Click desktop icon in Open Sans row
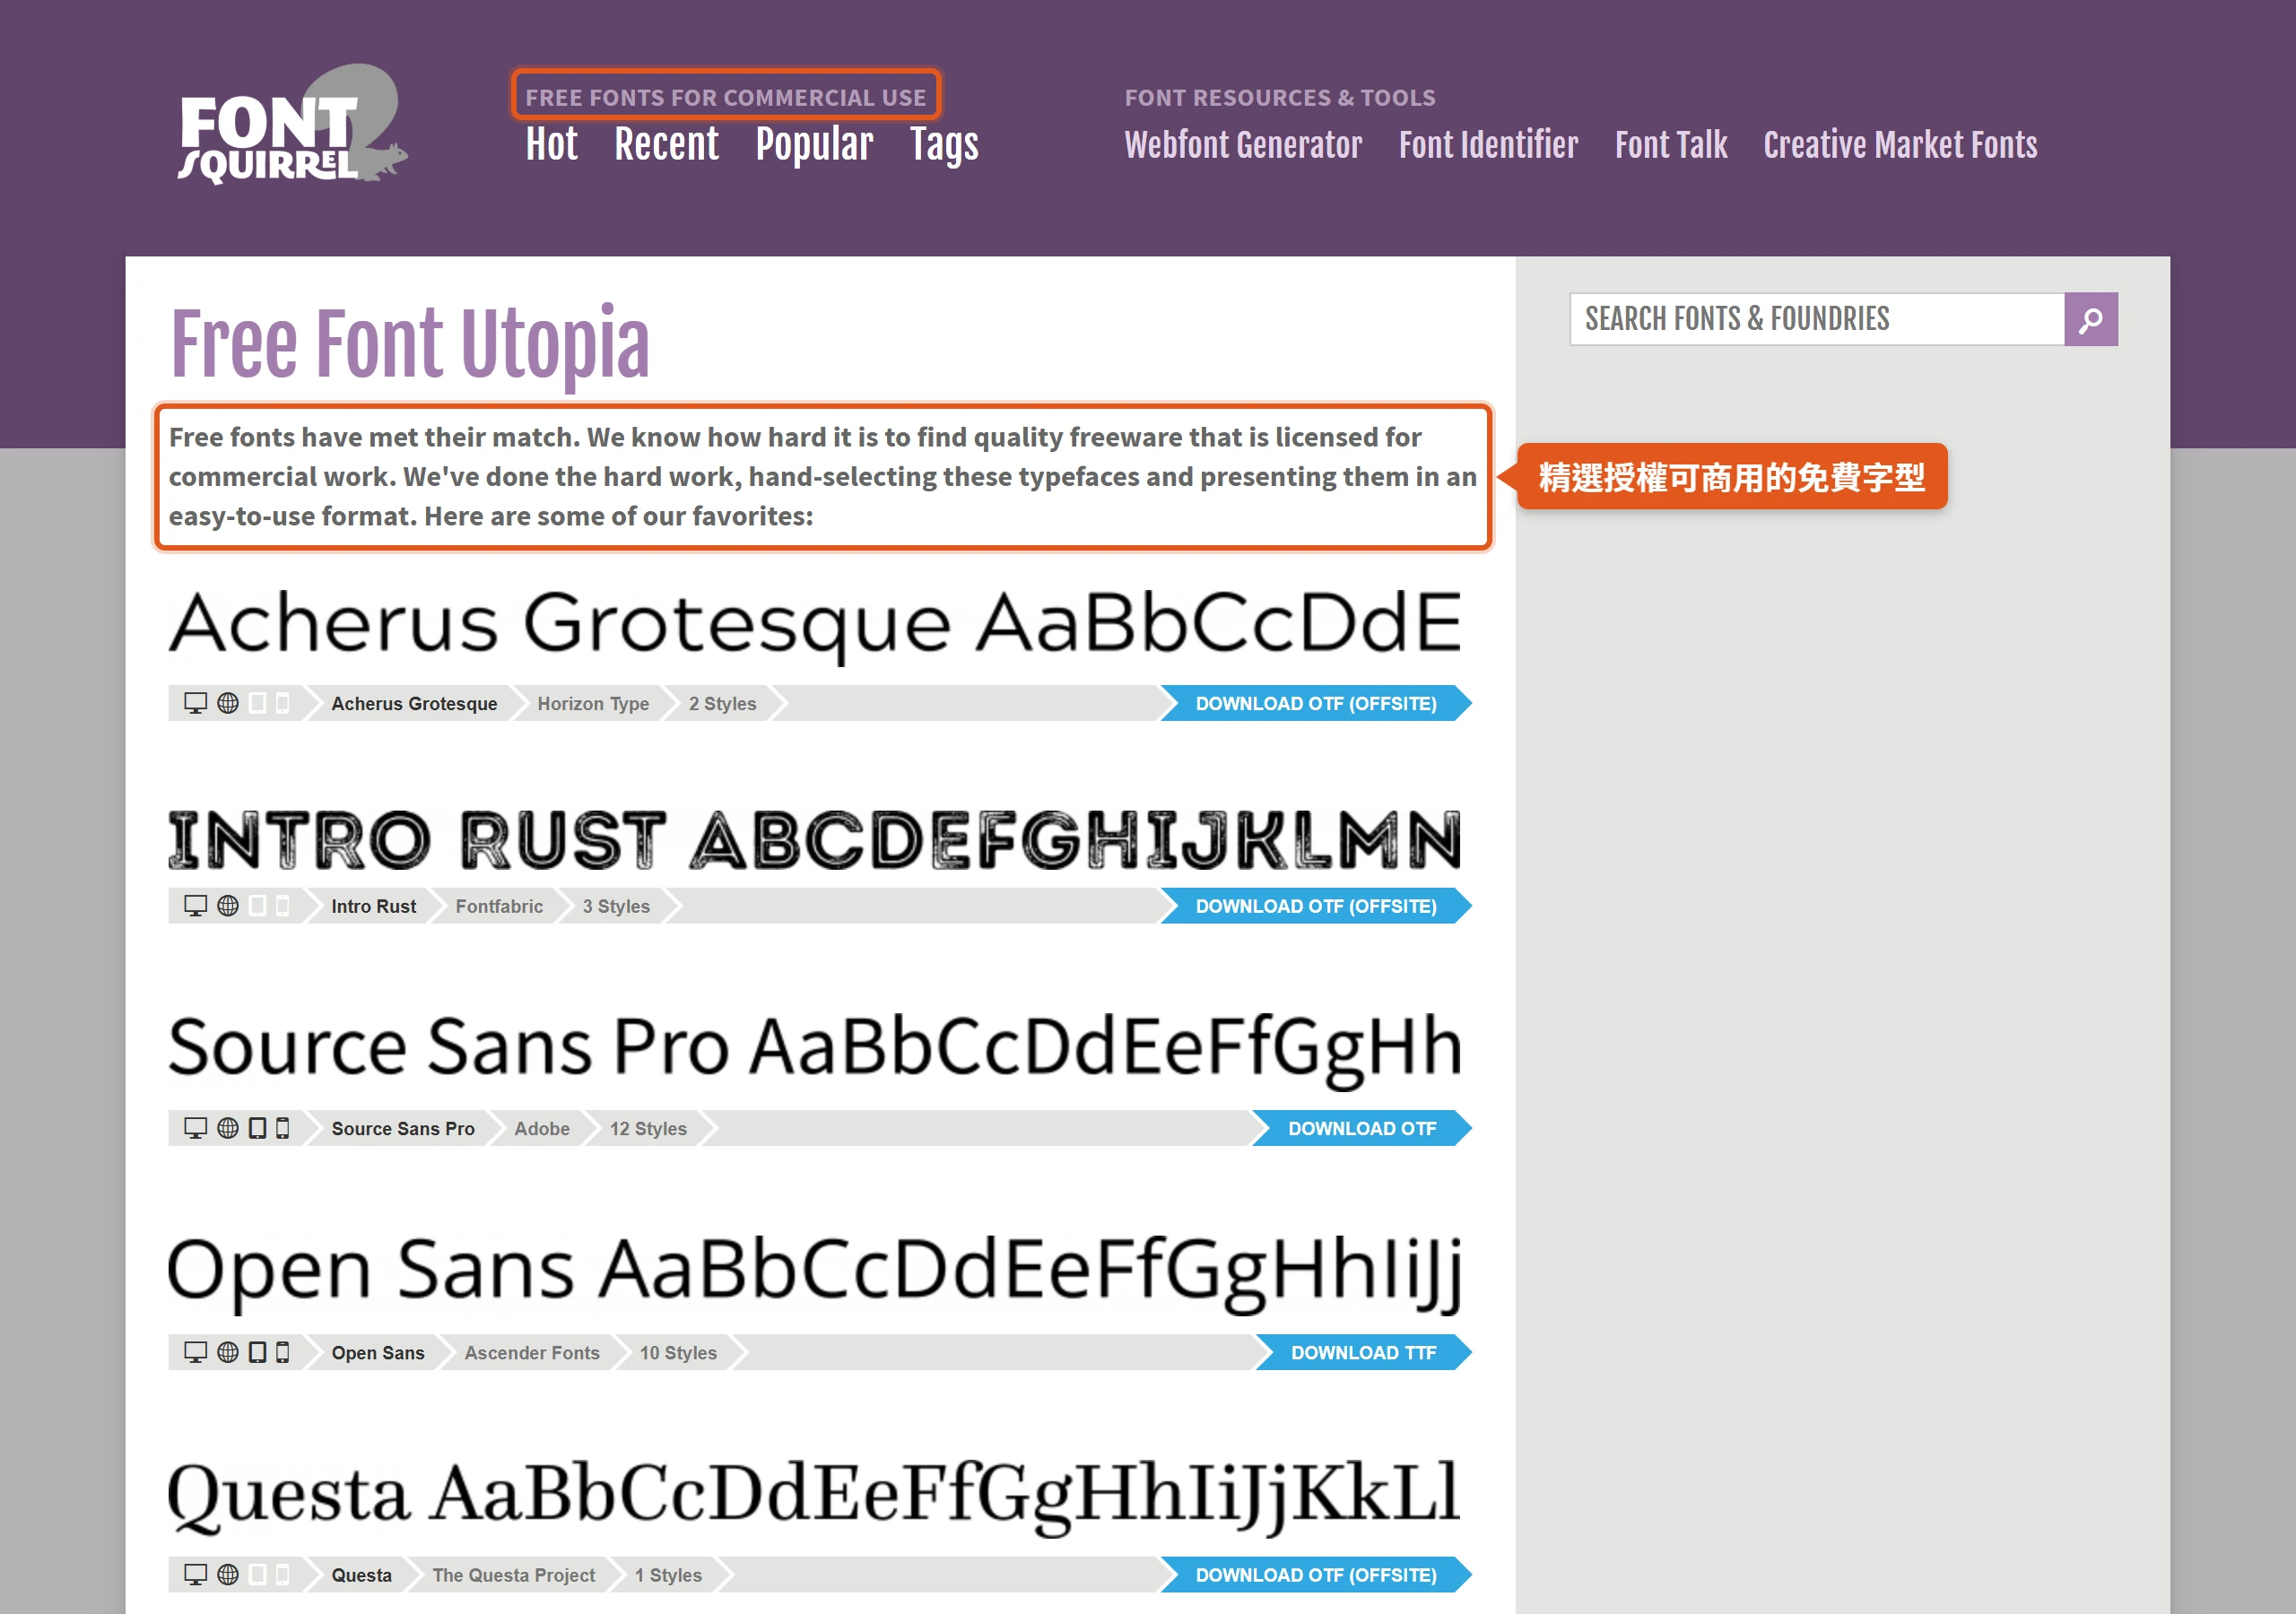This screenshot has width=2296, height=1614. (195, 1352)
